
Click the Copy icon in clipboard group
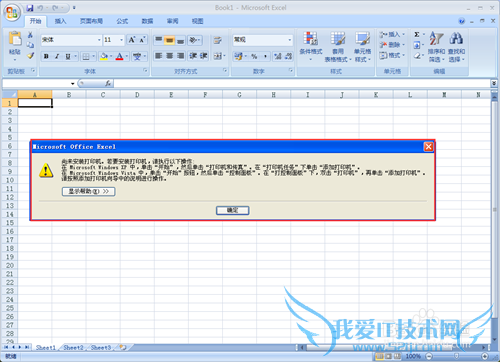30,45
